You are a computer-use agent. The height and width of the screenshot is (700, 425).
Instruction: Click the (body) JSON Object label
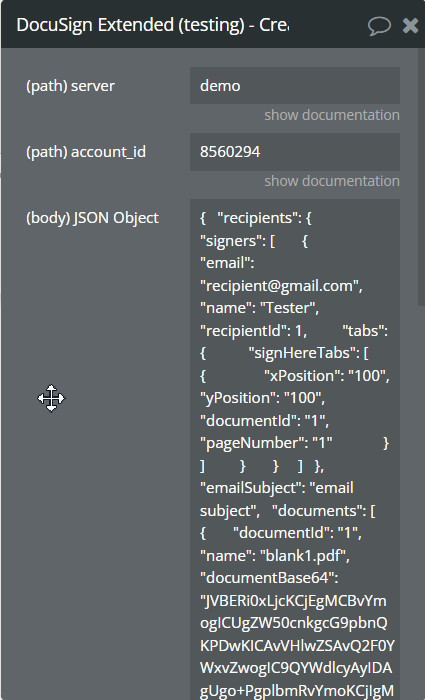click(x=92, y=218)
